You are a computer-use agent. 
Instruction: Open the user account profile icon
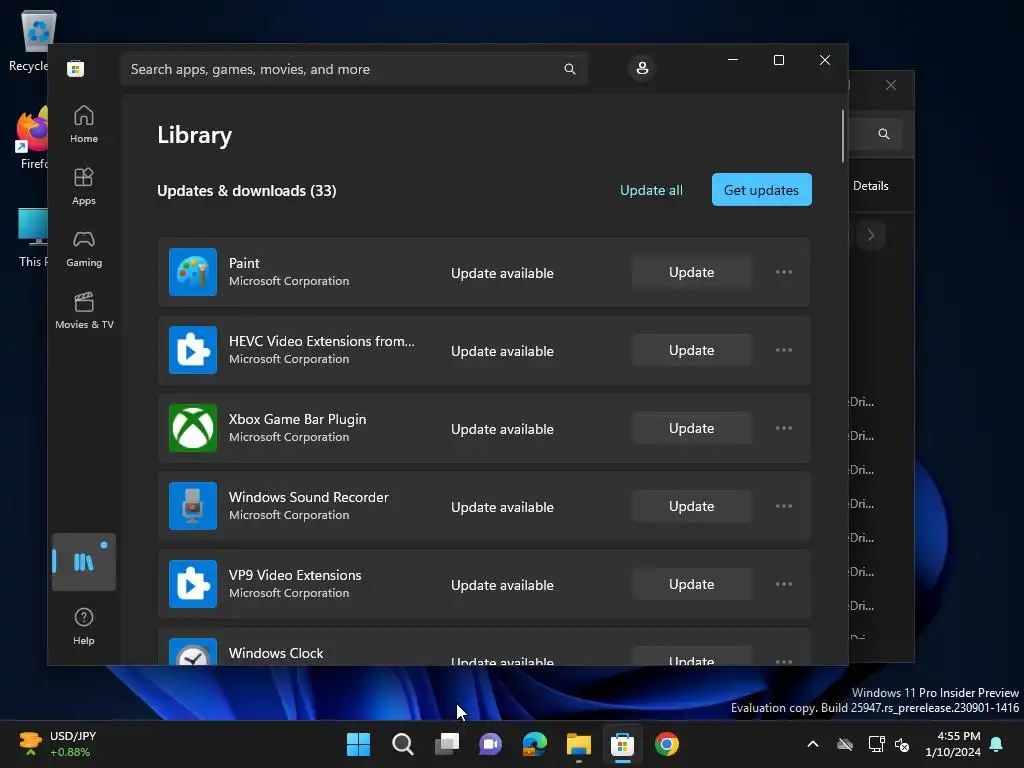pos(642,69)
